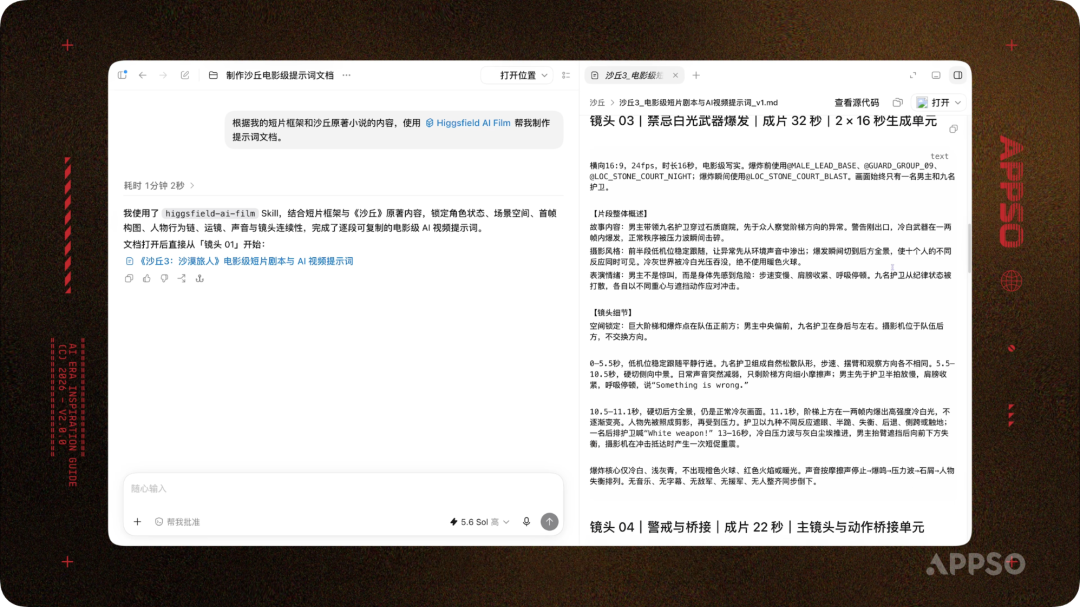Image resolution: width=1080 pixels, height=607 pixels.
Task: Add a new tab with the plus icon
Action: 696,75
